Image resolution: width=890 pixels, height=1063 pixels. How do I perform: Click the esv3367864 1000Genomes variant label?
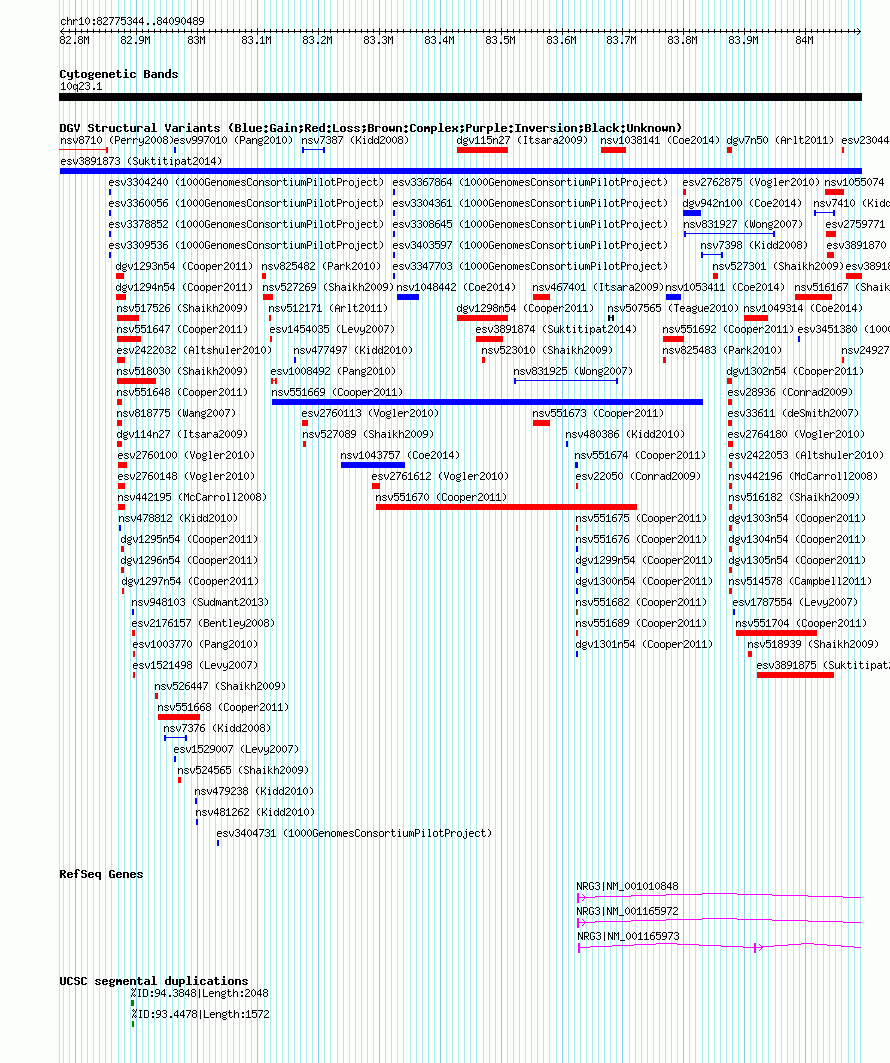pyautogui.click(x=530, y=182)
